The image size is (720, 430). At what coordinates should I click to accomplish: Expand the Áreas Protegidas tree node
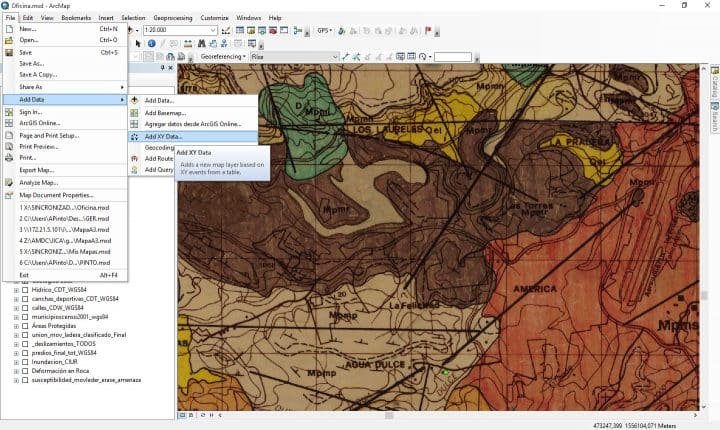click(x=17, y=326)
